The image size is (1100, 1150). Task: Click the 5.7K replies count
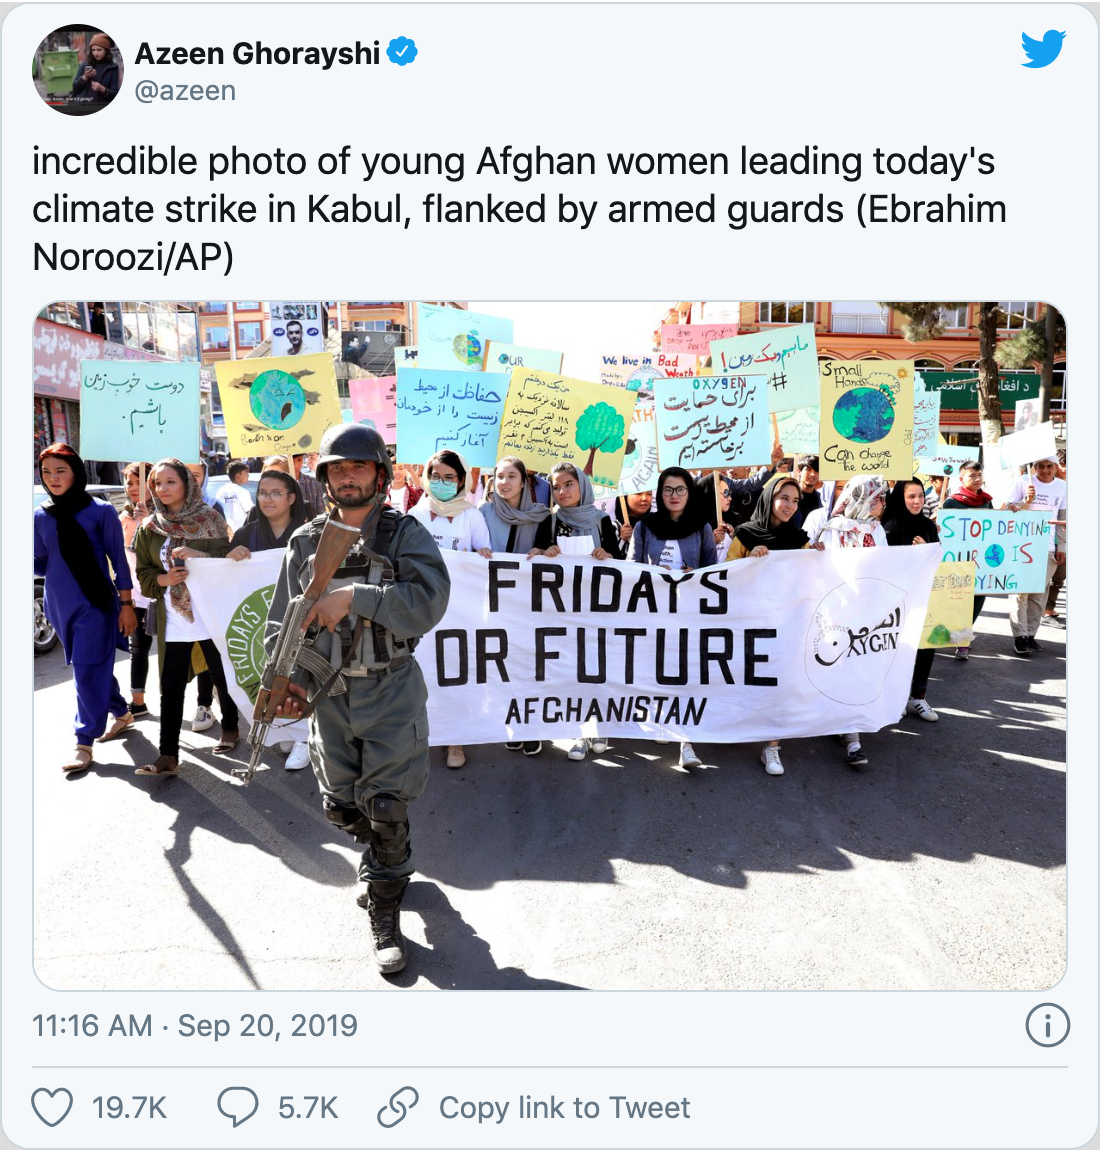tap(308, 1107)
